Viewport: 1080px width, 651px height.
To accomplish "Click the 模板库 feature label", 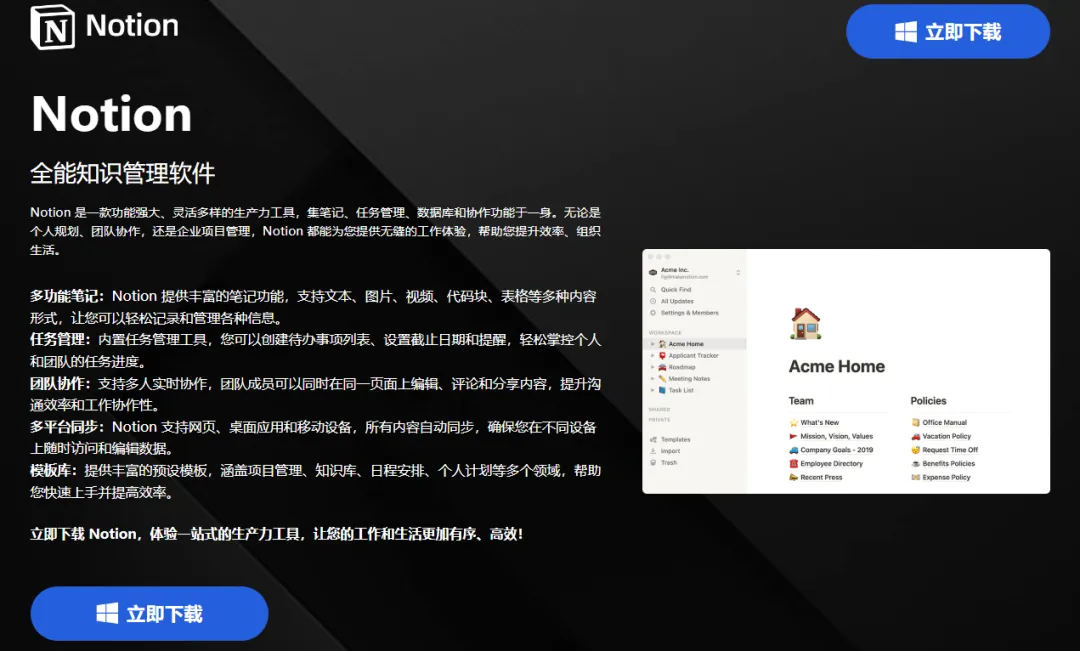I will tap(53, 471).
